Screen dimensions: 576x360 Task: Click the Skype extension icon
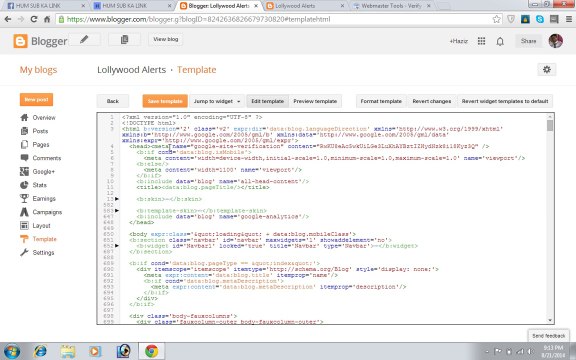540,19
